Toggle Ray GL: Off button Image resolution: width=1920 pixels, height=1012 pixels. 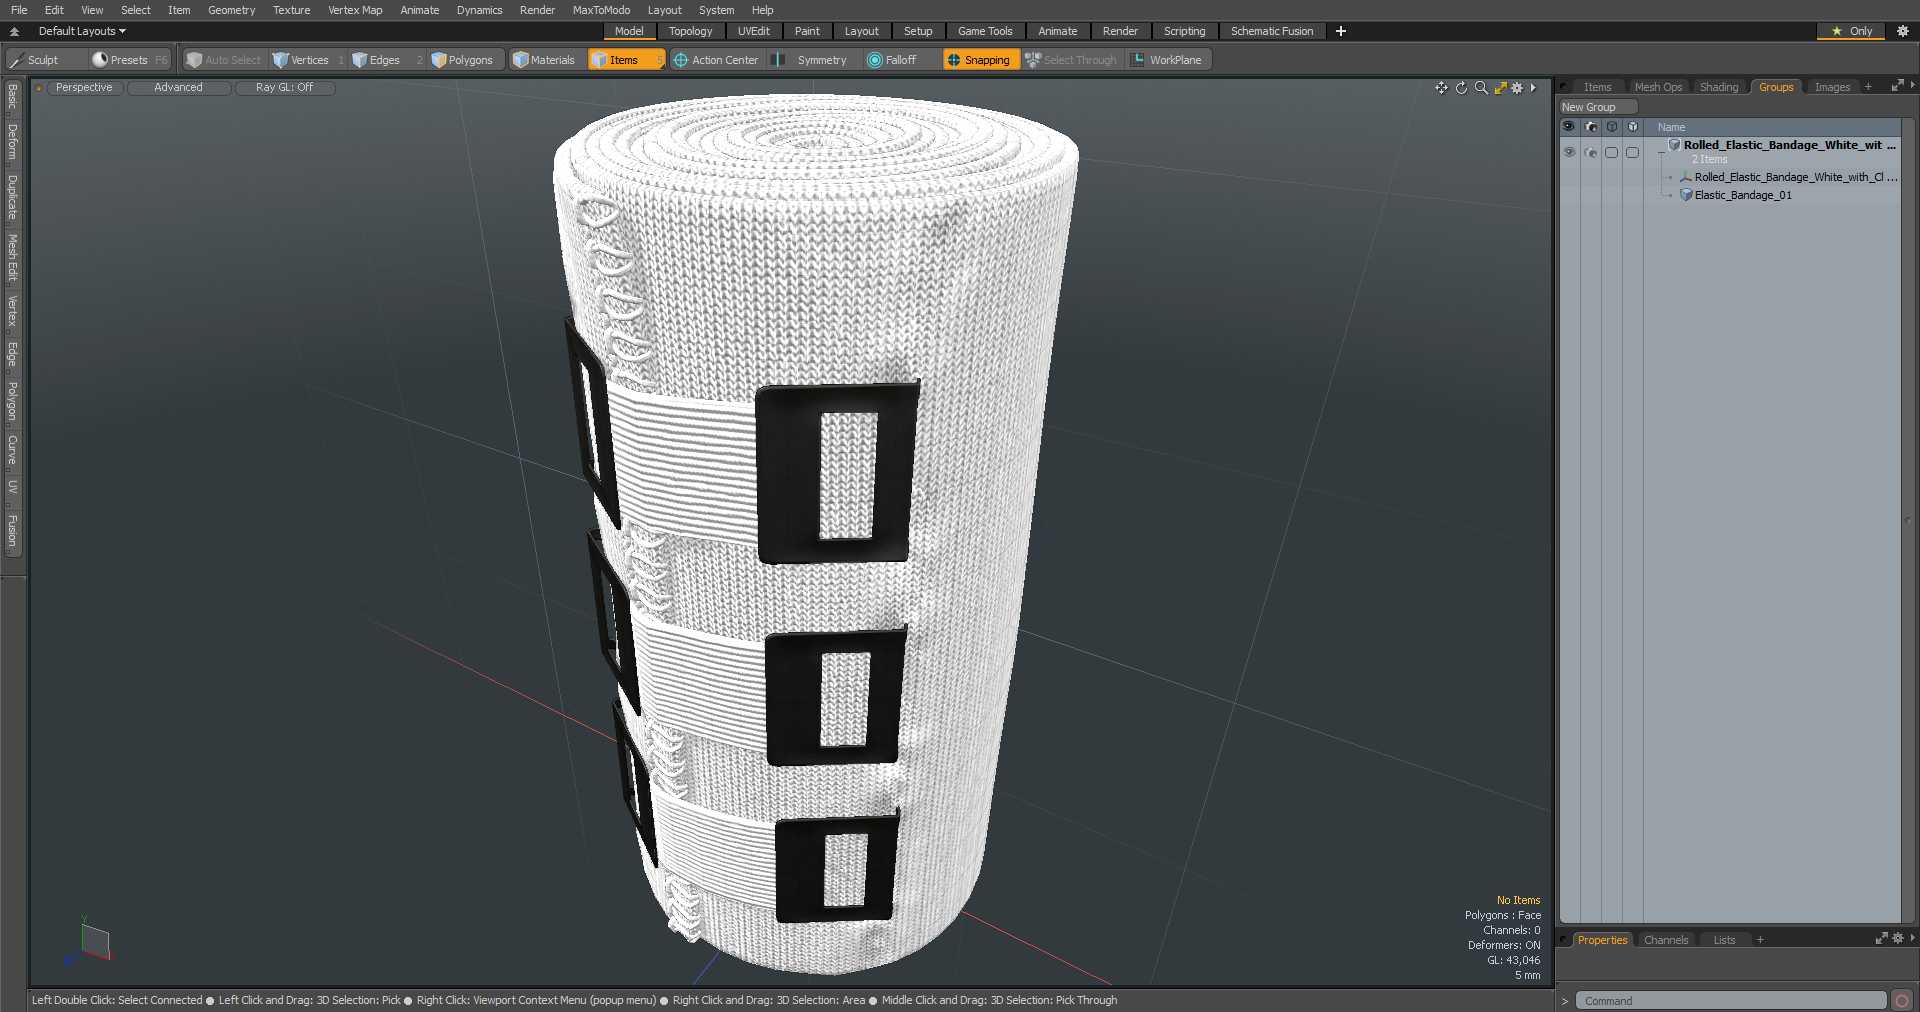click(285, 88)
